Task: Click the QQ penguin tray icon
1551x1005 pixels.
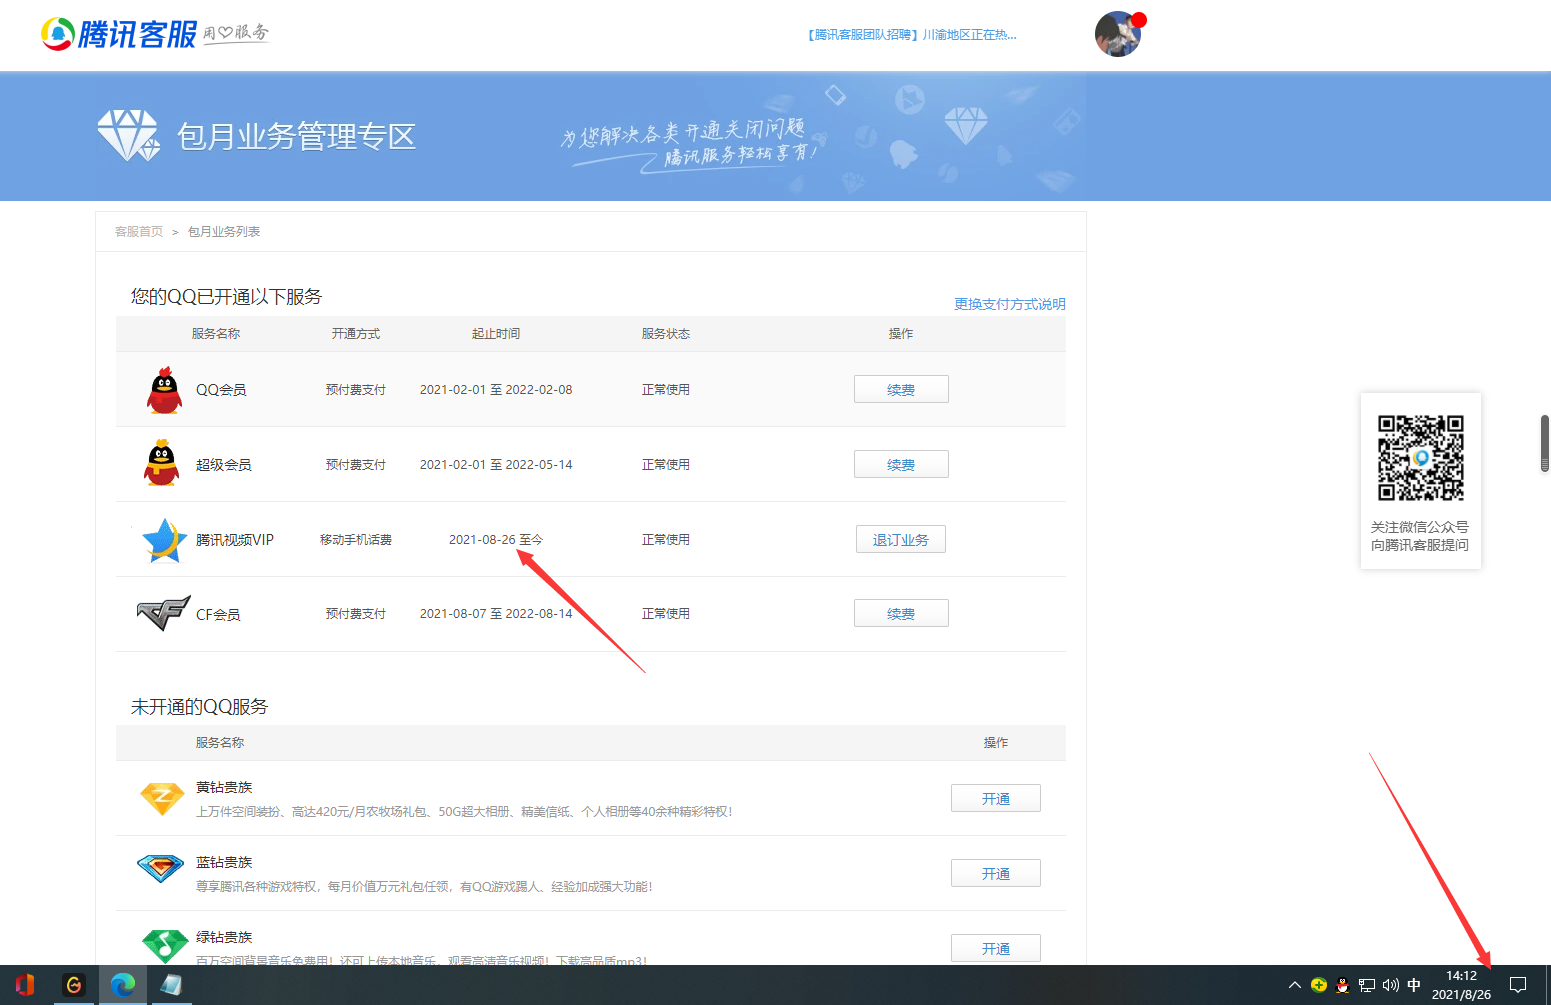Action: point(1343,985)
